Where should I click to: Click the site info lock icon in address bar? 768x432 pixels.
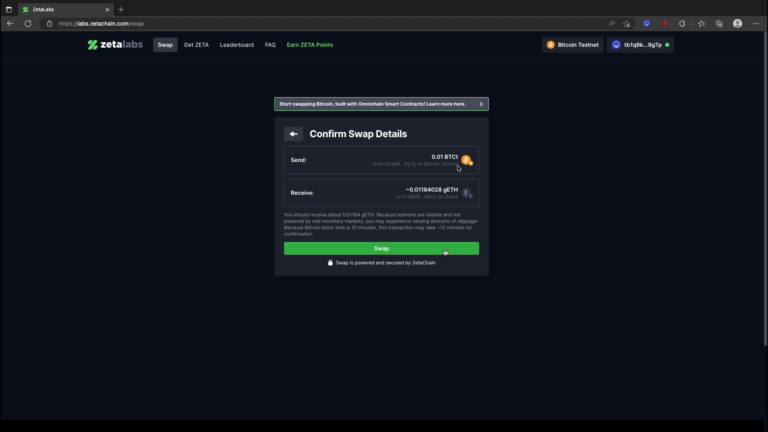coord(49,24)
